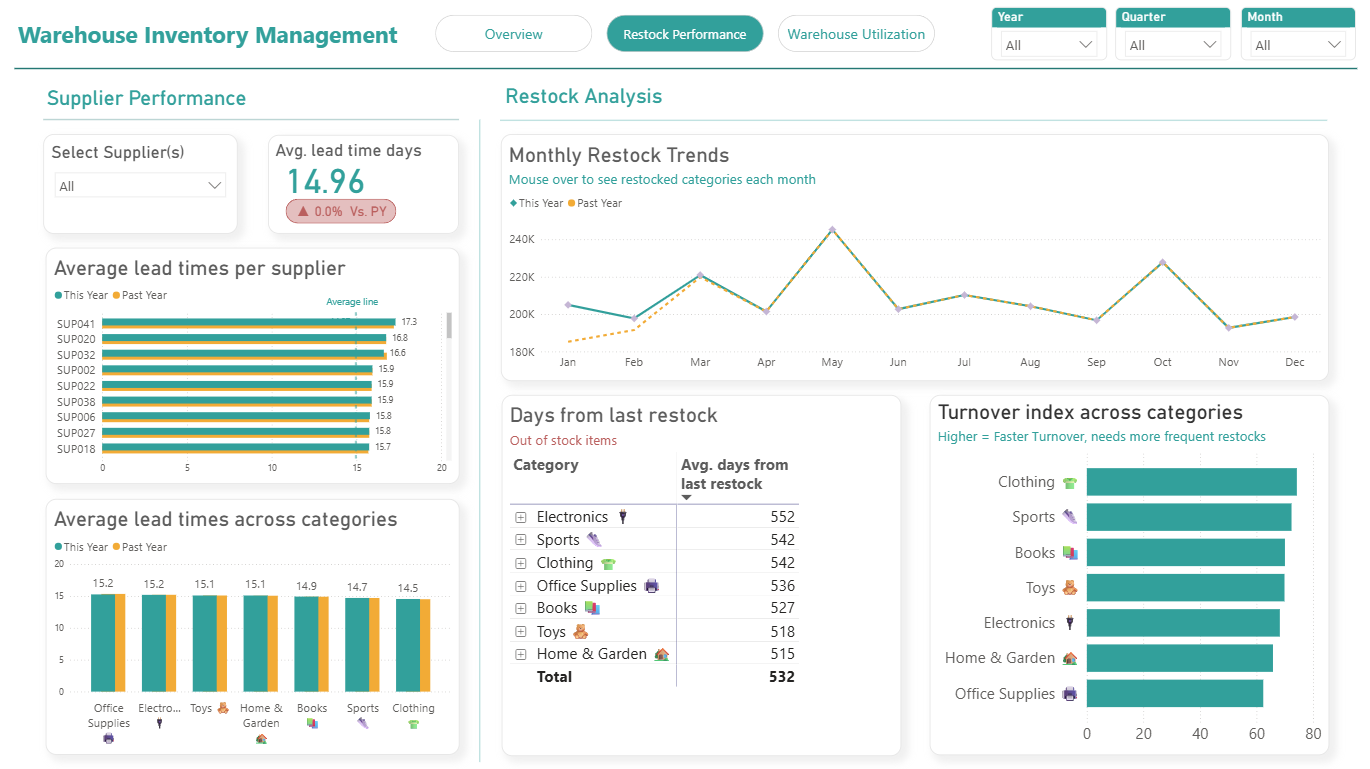
Task: Click the Home & Garden house icon in turnover chart
Action: pyautogui.click(x=1070, y=658)
